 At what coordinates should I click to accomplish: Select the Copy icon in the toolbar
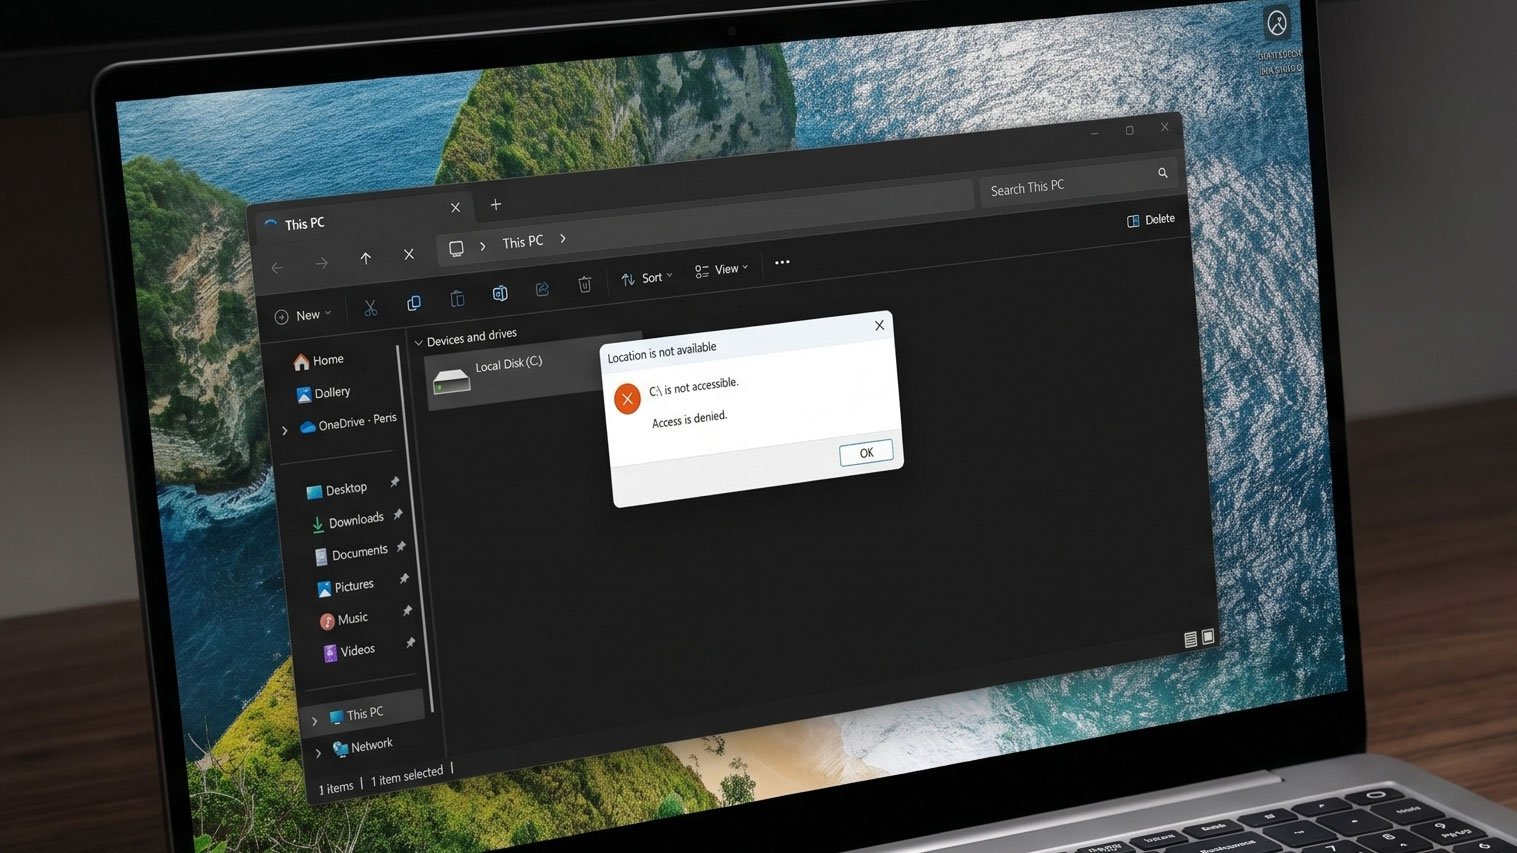point(414,303)
